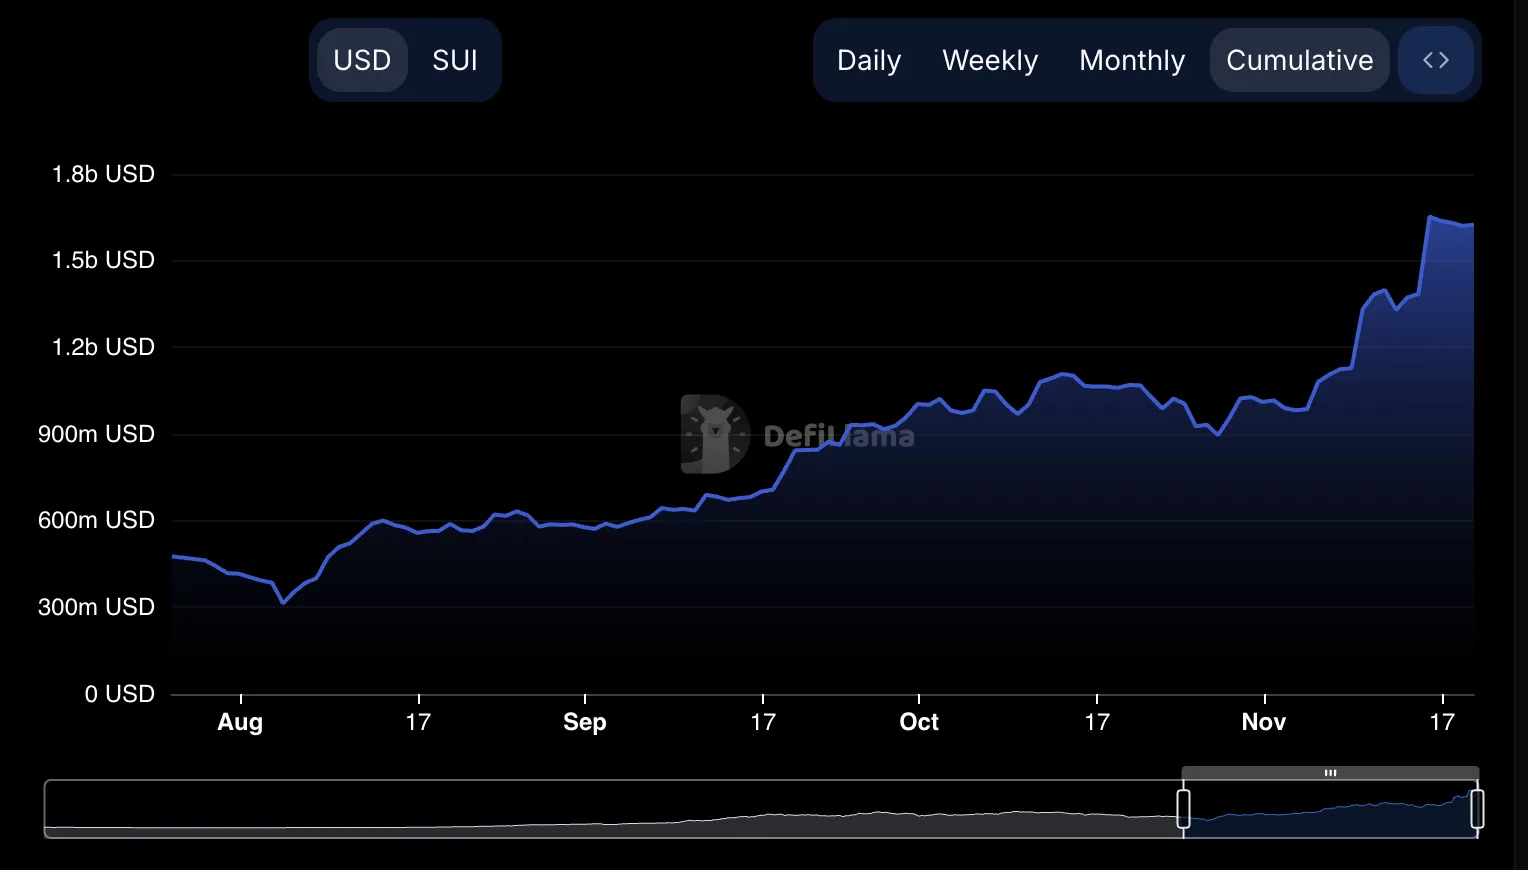Select the Weekly interval

pyautogui.click(x=990, y=60)
